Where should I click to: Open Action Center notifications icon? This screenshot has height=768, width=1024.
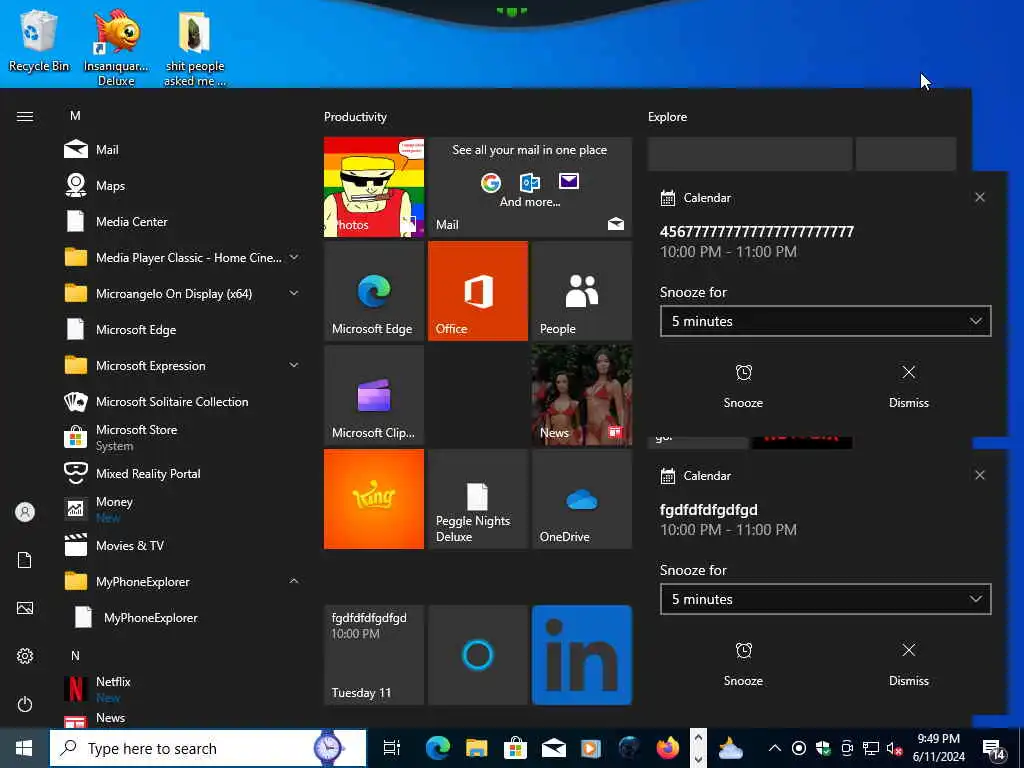coord(995,748)
